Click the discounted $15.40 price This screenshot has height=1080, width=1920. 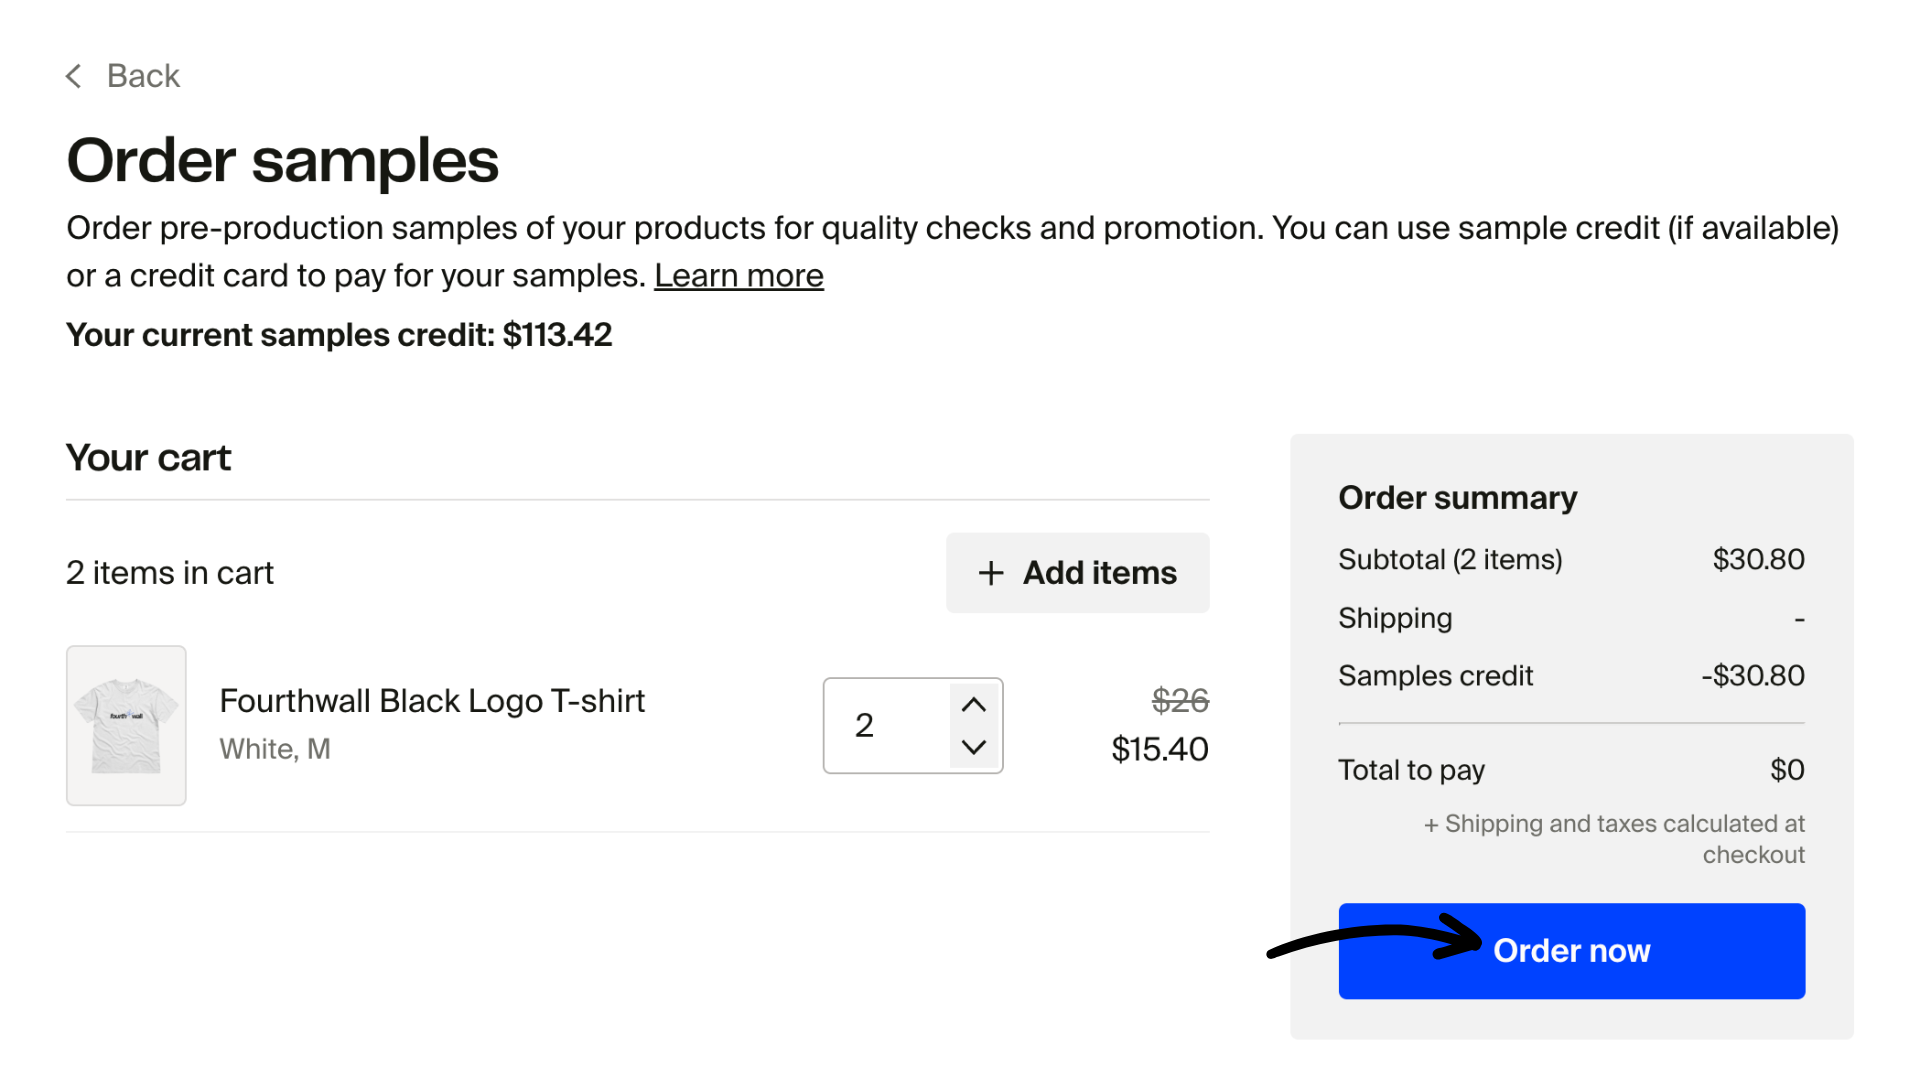(x=1159, y=749)
